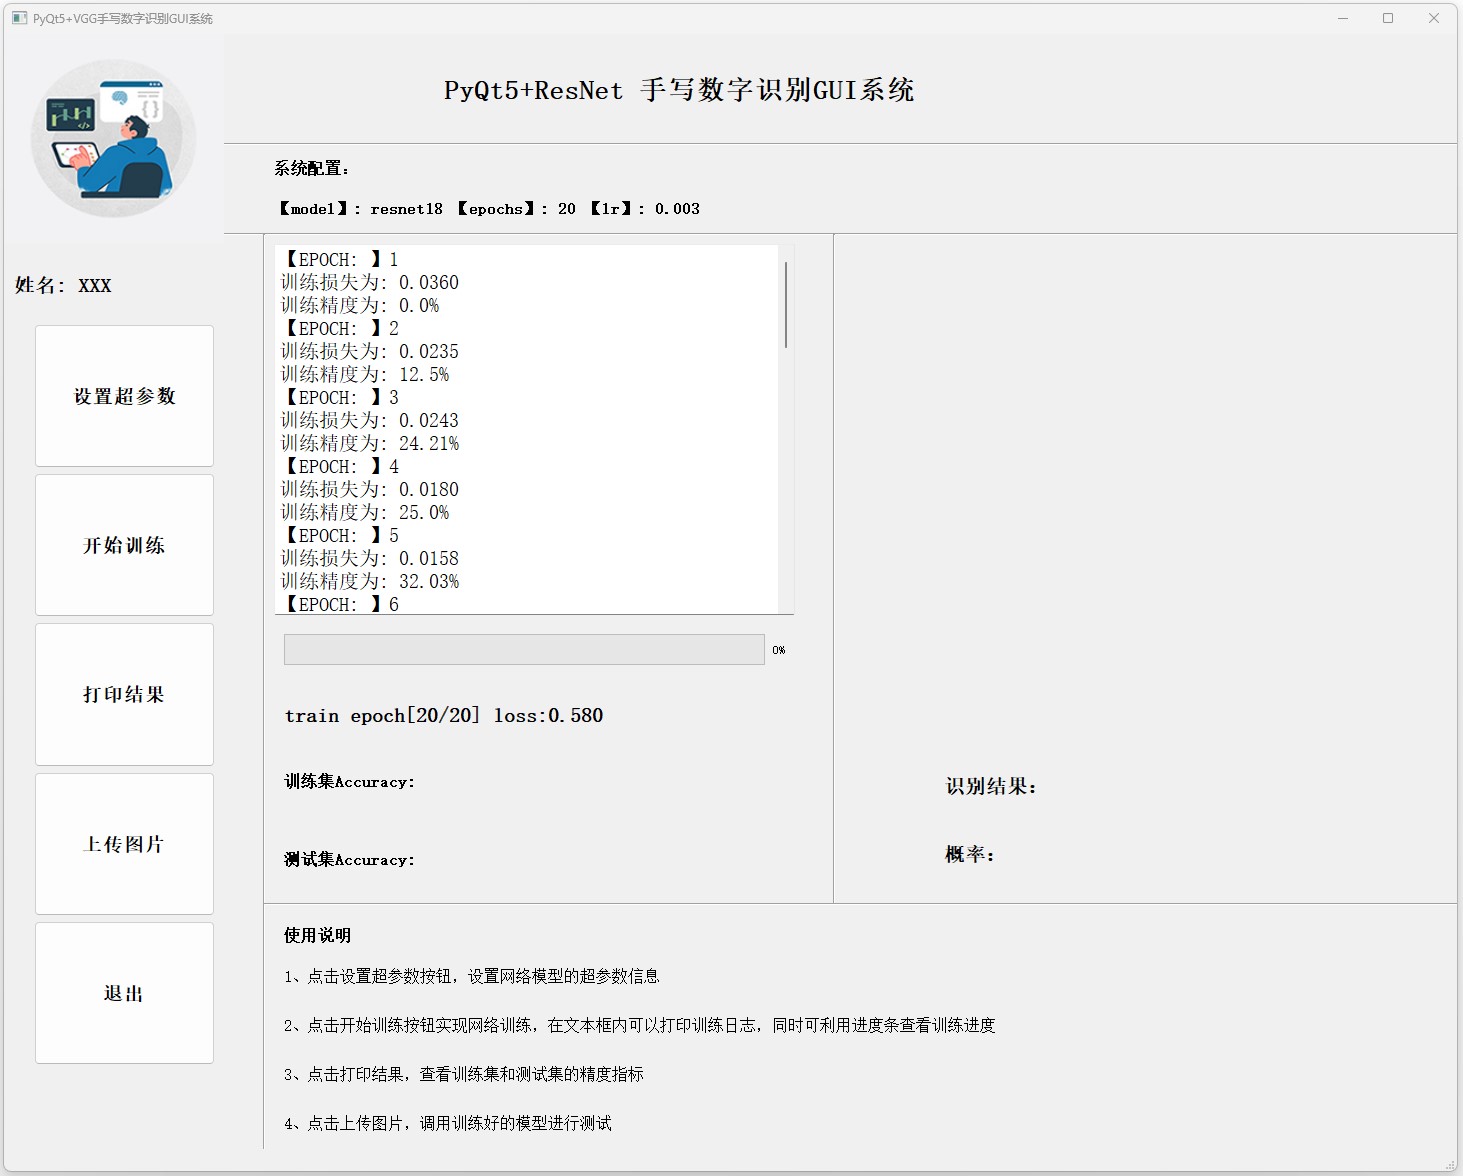The height and width of the screenshot is (1176, 1463).
Task: Click the lr 0.003 config value
Action: (x=644, y=208)
